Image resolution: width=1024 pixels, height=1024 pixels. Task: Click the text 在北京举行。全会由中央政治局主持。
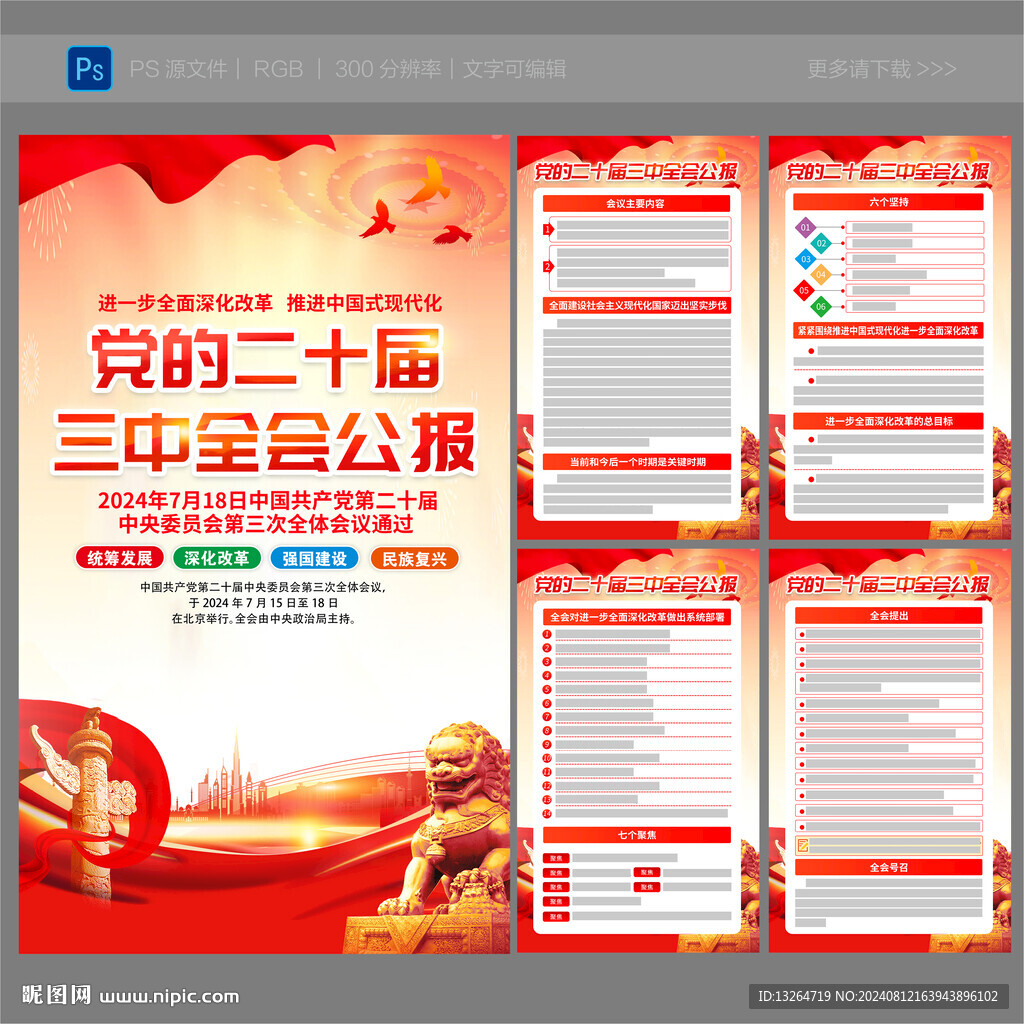[264, 618]
